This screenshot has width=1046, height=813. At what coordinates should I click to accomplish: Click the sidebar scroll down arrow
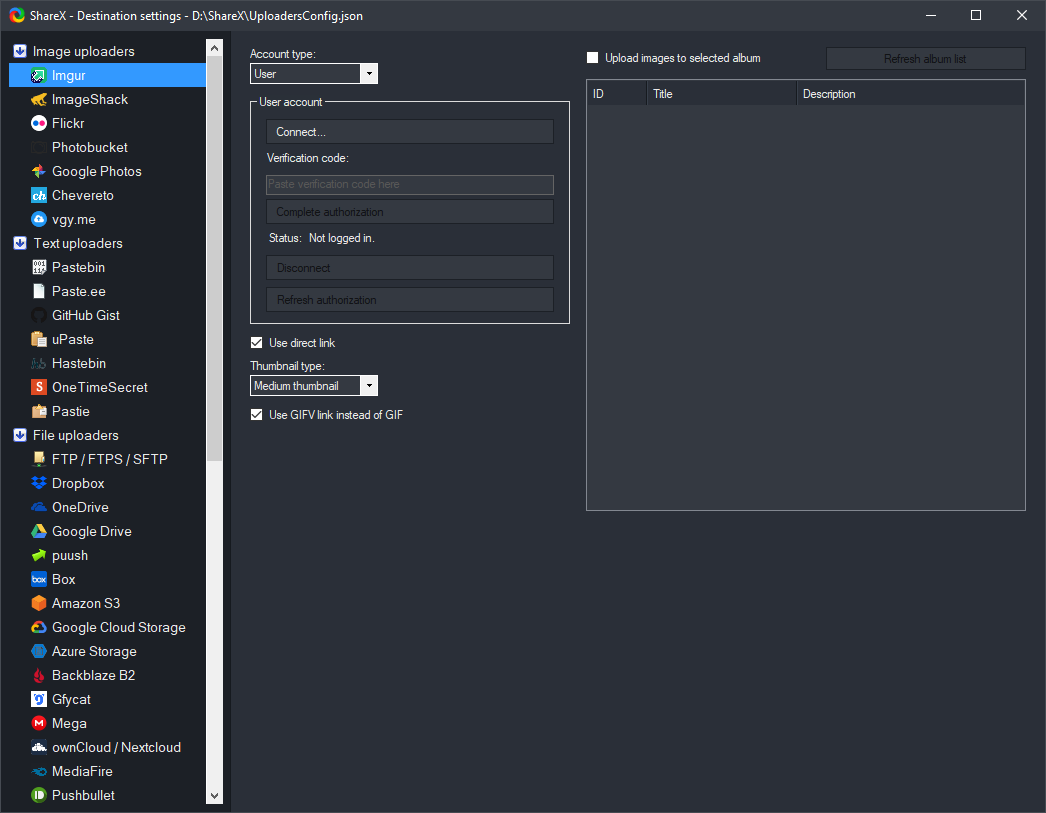[214, 795]
